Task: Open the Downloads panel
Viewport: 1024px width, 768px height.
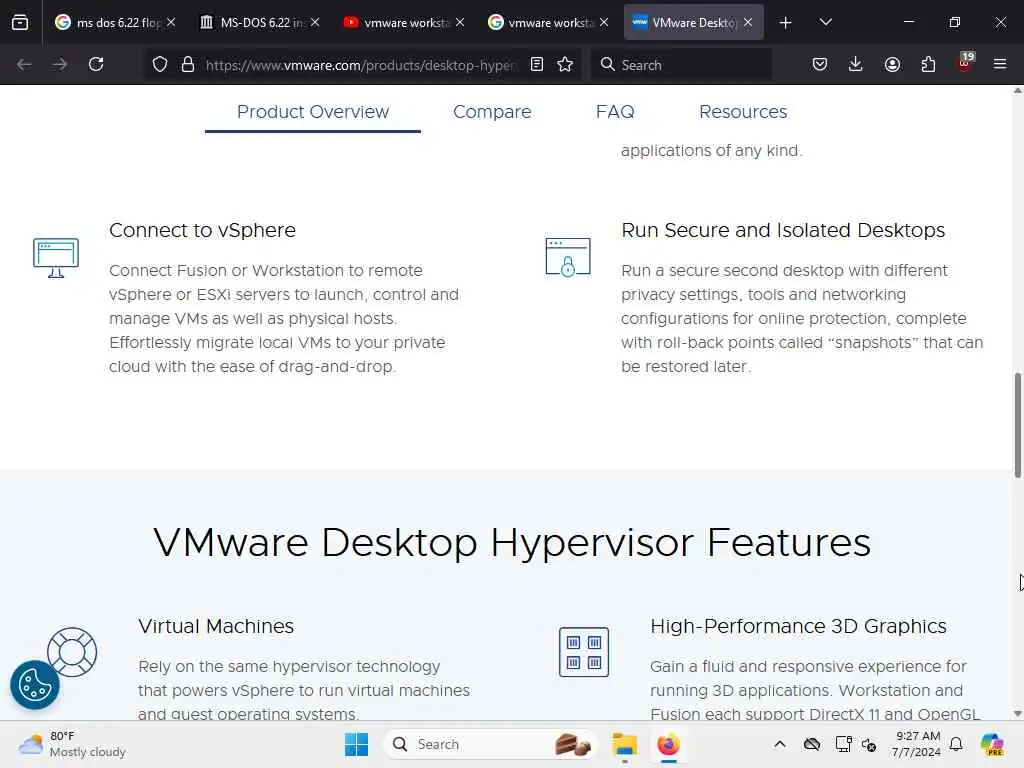Action: [856, 64]
